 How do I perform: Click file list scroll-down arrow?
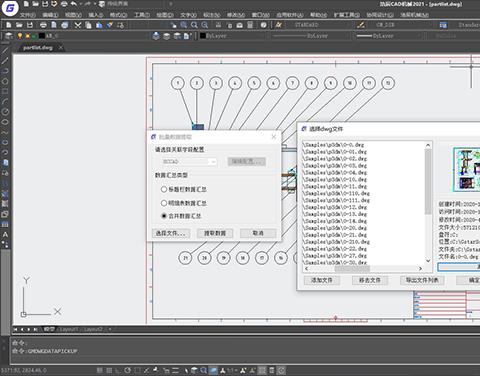click(428, 261)
